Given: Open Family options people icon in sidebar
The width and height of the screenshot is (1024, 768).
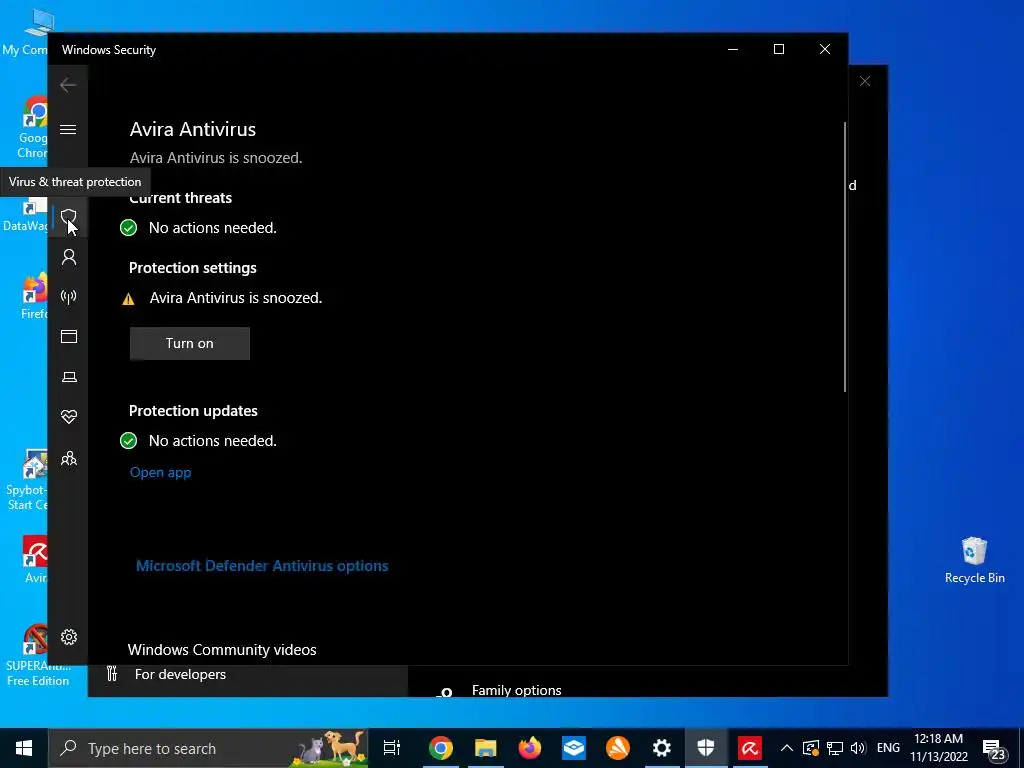Looking at the screenshot, I should click(x=69, y=458).
